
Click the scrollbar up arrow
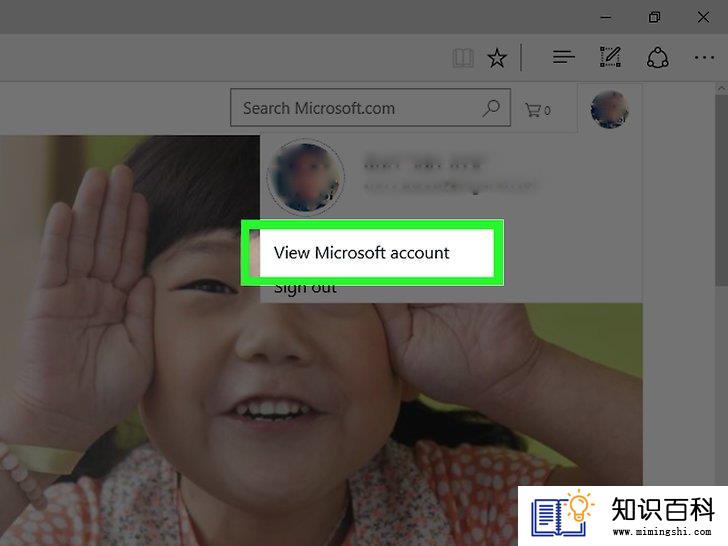pyautogui.click(x=722, y=88)
